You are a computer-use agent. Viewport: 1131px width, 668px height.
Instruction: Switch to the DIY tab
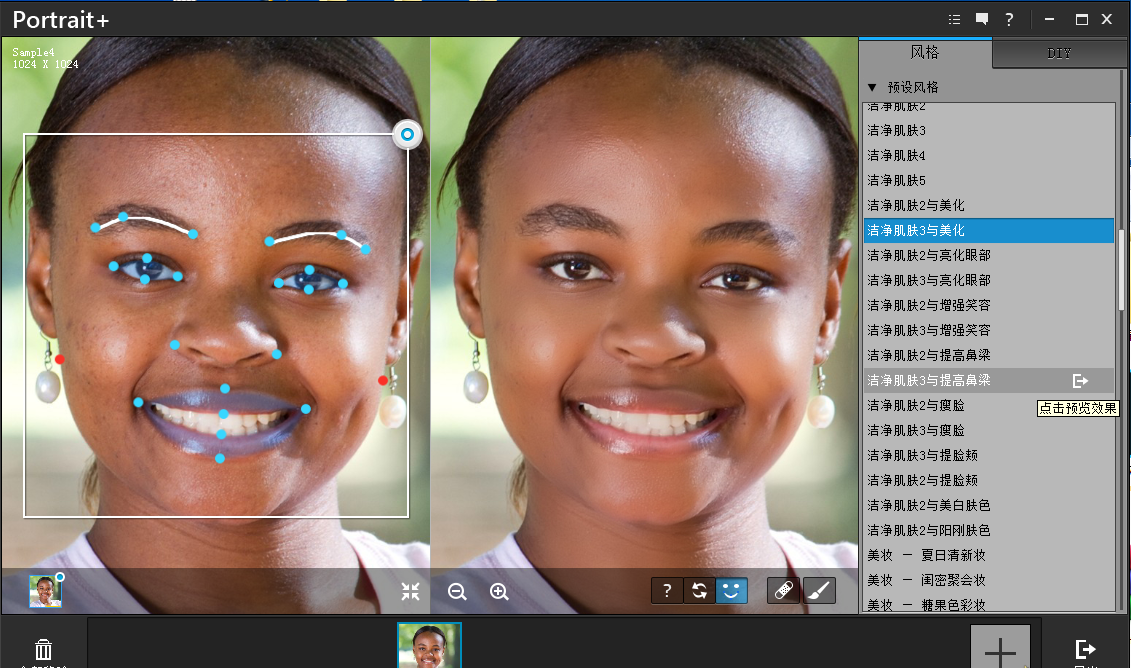point(1059,54)
